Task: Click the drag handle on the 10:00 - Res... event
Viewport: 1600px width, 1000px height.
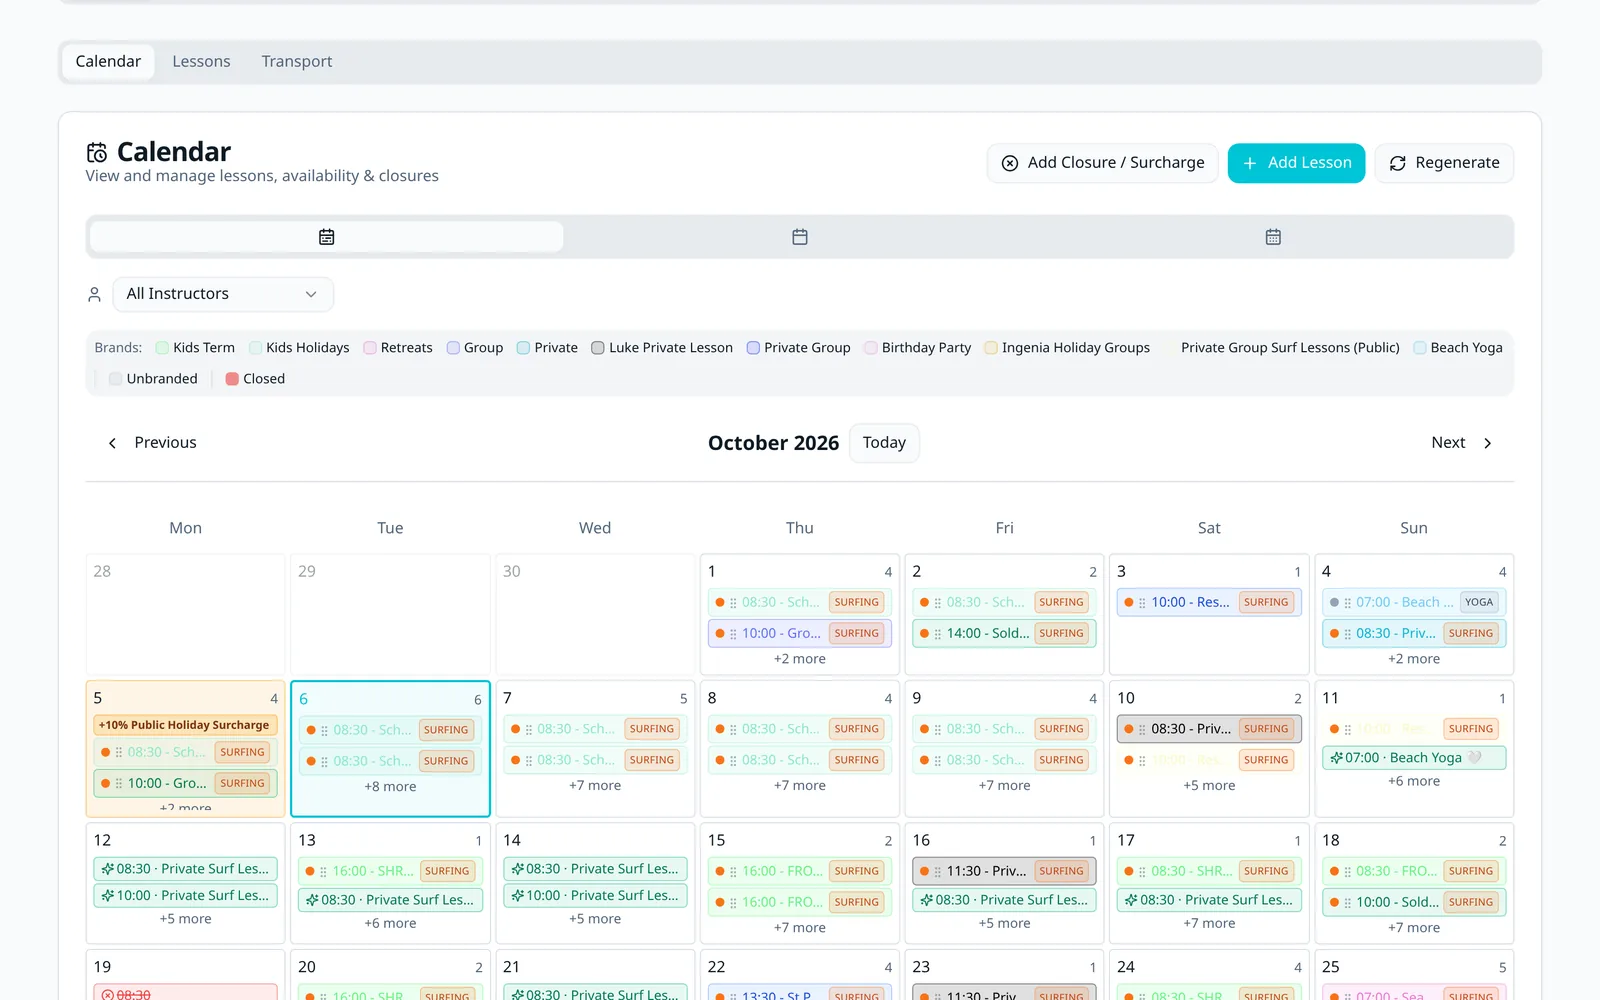Action: pyautogui.click(x=1142, y=603)
